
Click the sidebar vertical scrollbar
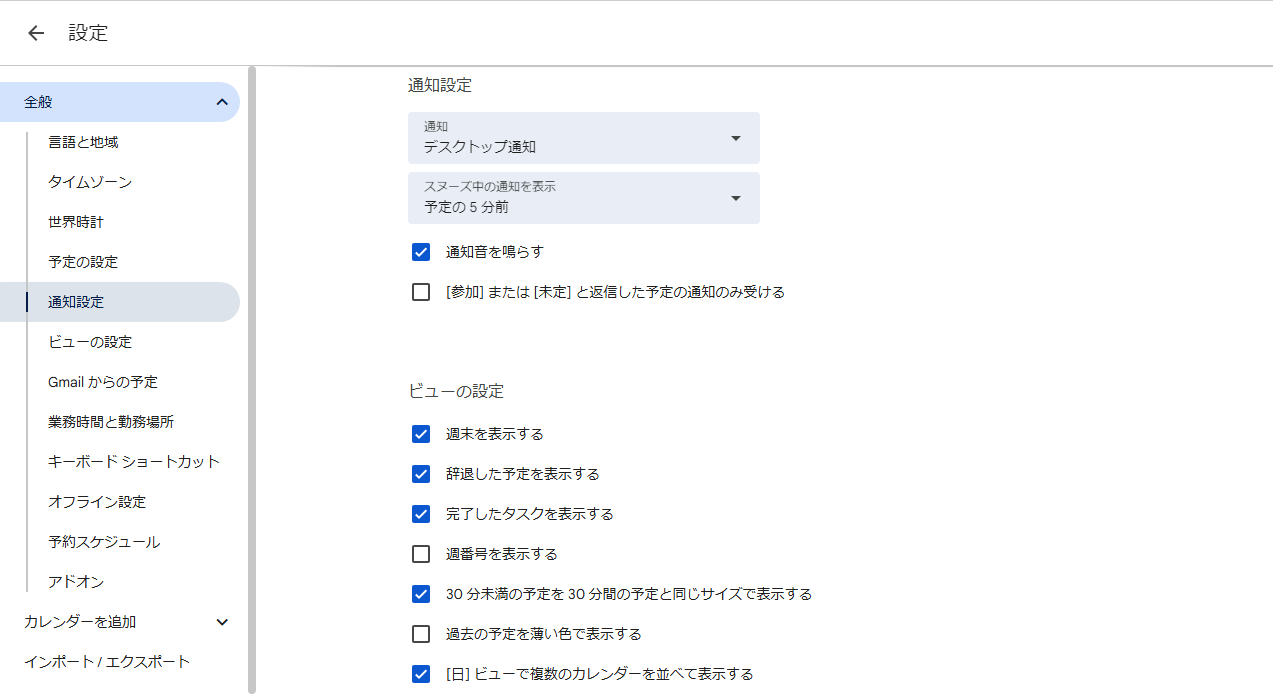[x=252, y=380]
